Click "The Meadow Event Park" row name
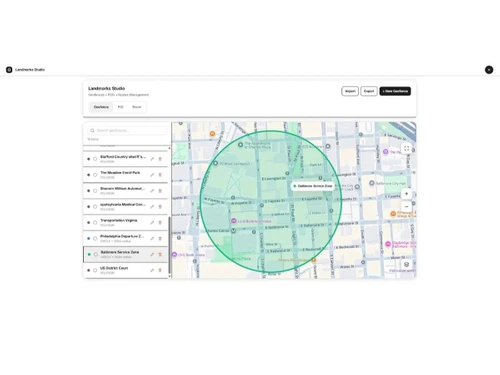This screenshot has width=500, height=375. click(120, 173)
